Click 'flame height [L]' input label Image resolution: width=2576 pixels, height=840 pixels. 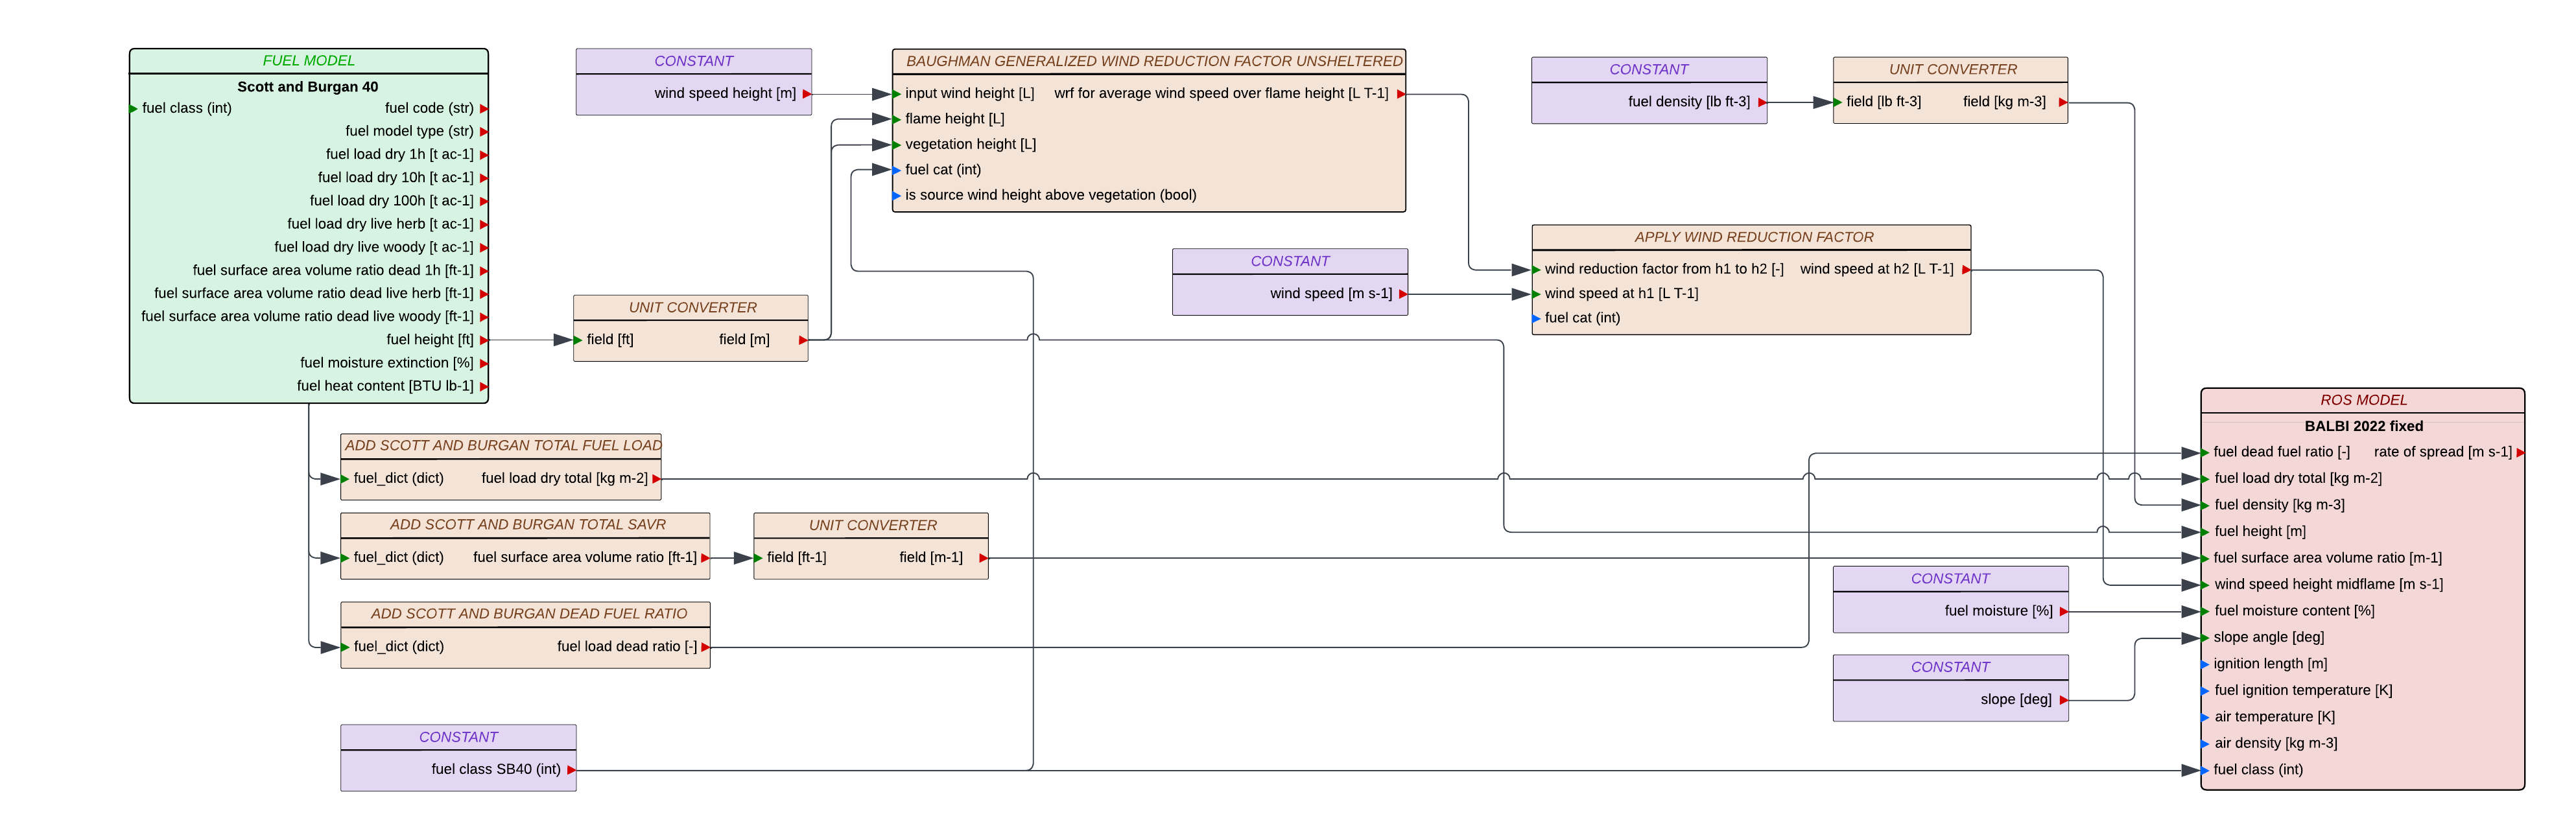point(955,119)
